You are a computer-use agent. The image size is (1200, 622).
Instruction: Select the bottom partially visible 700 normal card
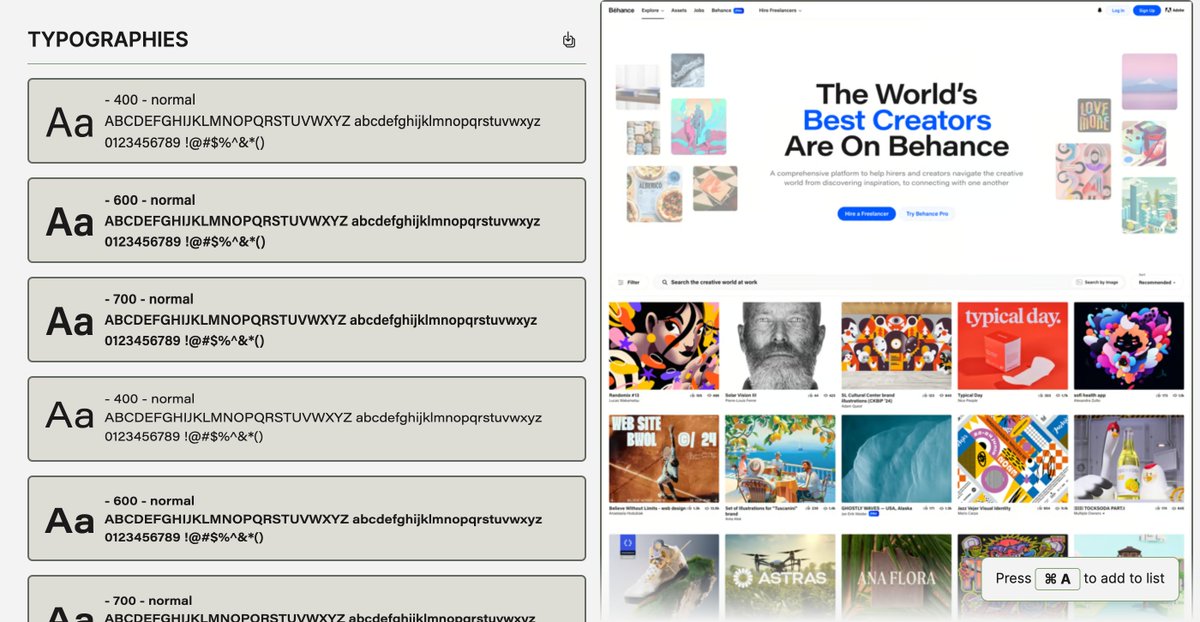tap(306, 599)
